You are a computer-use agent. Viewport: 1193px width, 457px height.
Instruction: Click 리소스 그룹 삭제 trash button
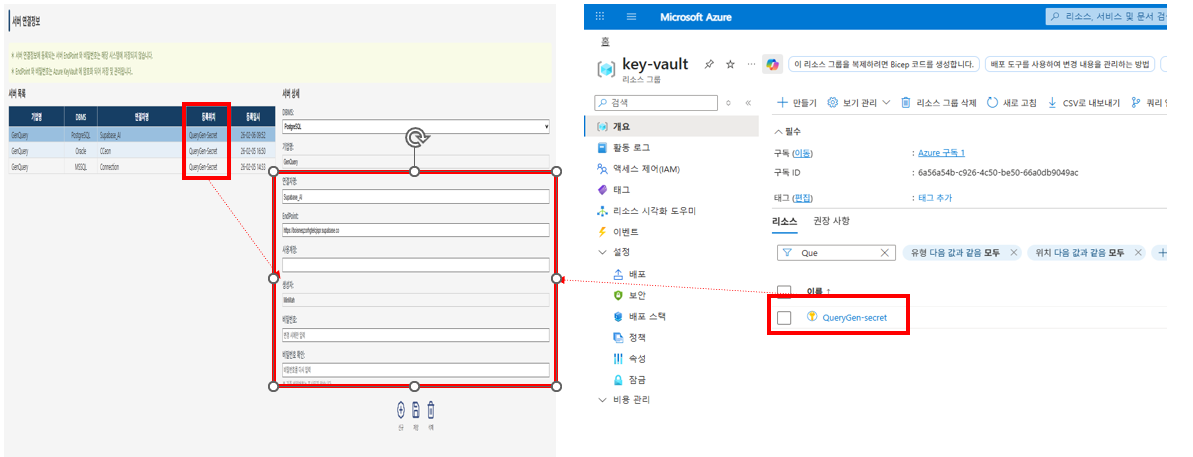tap(939, 103)
